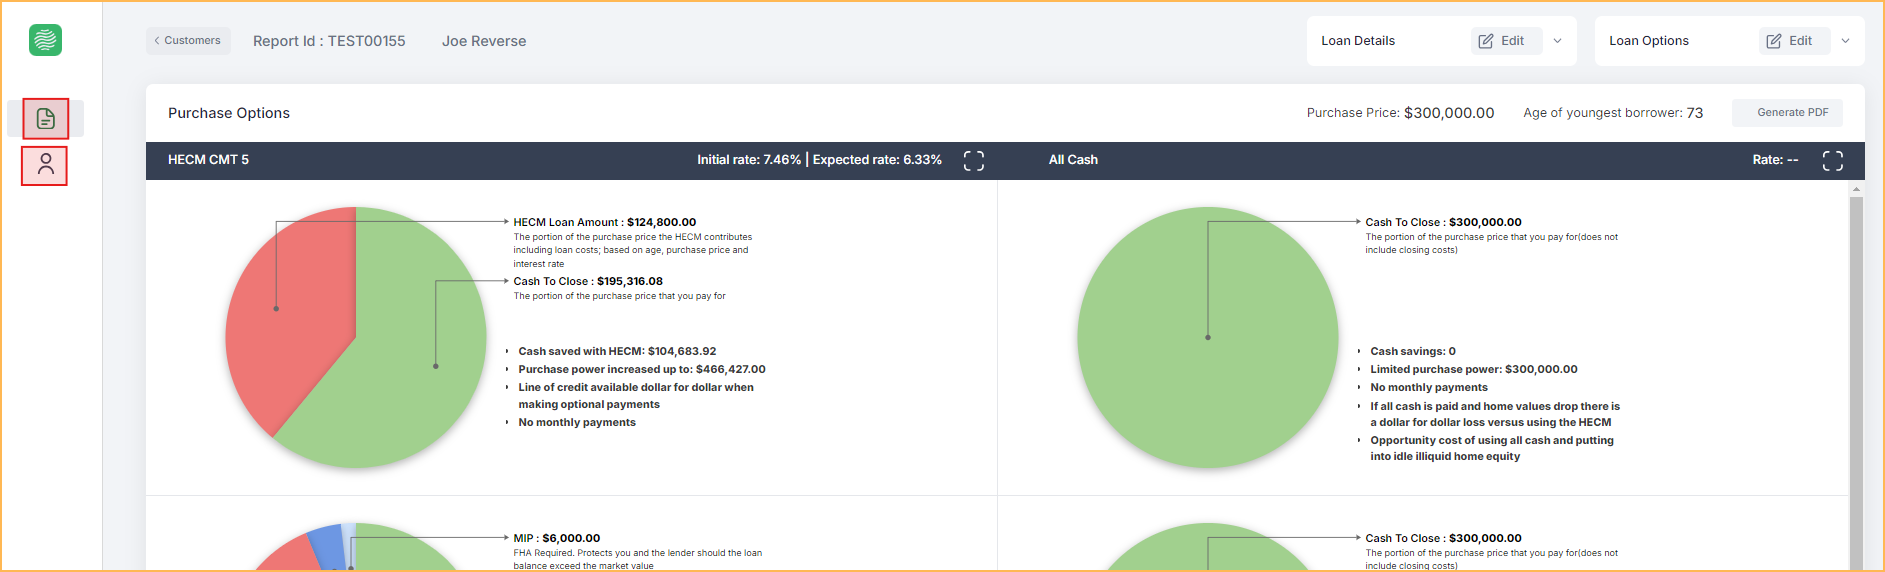Click 'Purchase power increased up to: $466,427.00'
The image size is (1885, 572).
click(642, 369)
